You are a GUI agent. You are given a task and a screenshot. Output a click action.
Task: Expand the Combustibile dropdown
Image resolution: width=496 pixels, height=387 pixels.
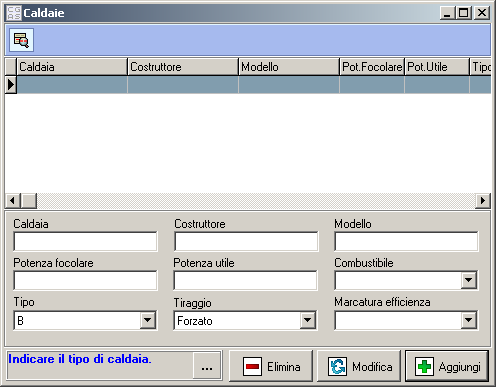point(469,280)
